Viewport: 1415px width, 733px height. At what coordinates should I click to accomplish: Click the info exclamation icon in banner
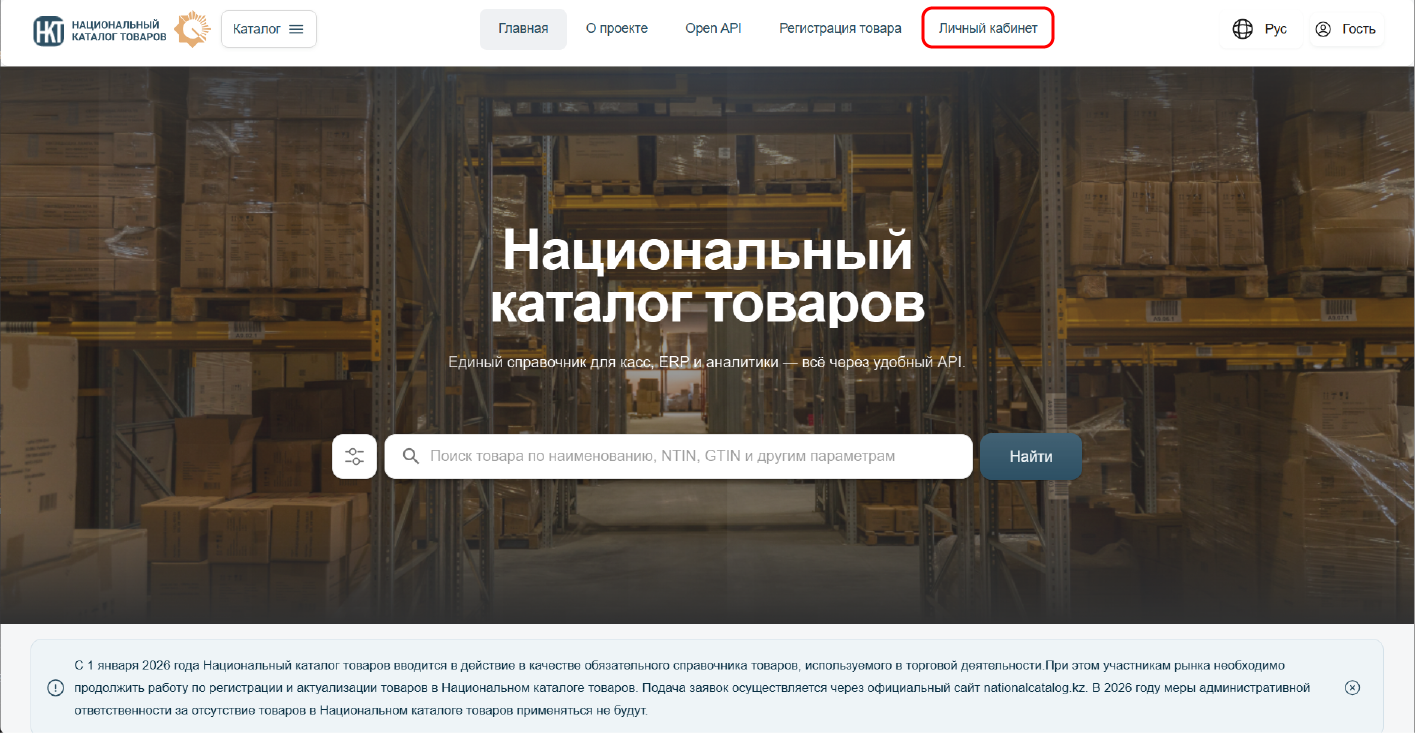(x=55, y=687)
